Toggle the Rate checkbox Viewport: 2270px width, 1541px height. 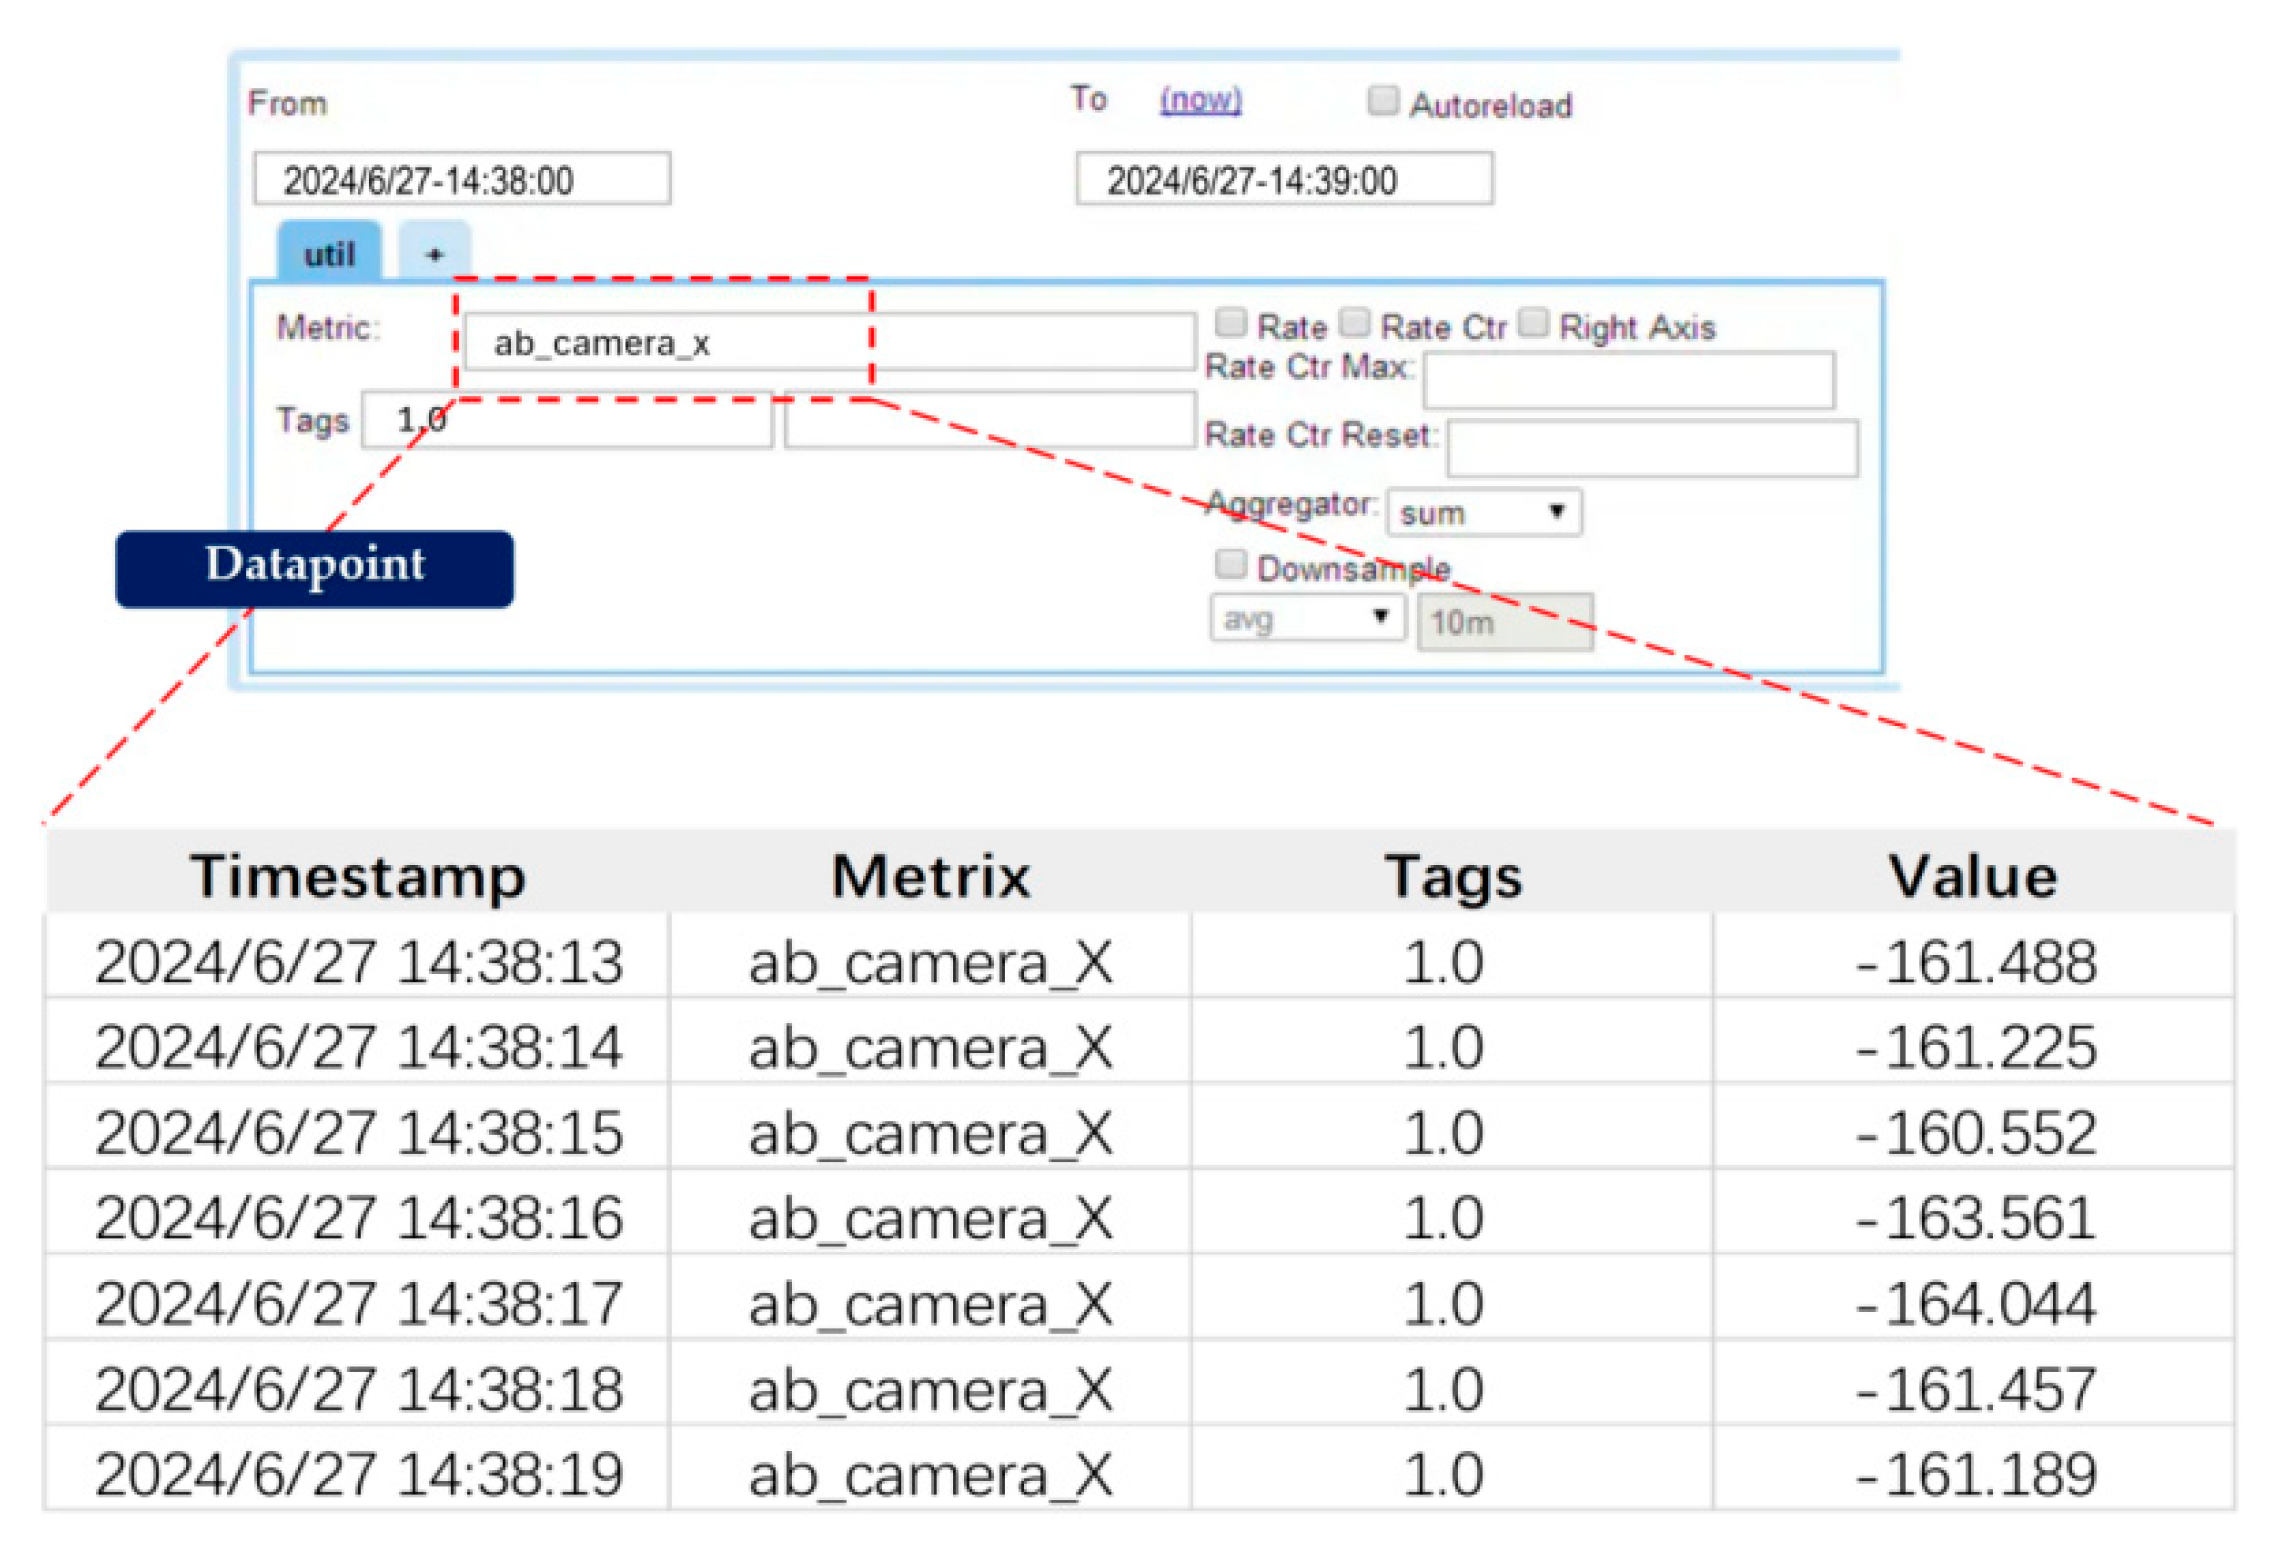tap(1229, 322)
